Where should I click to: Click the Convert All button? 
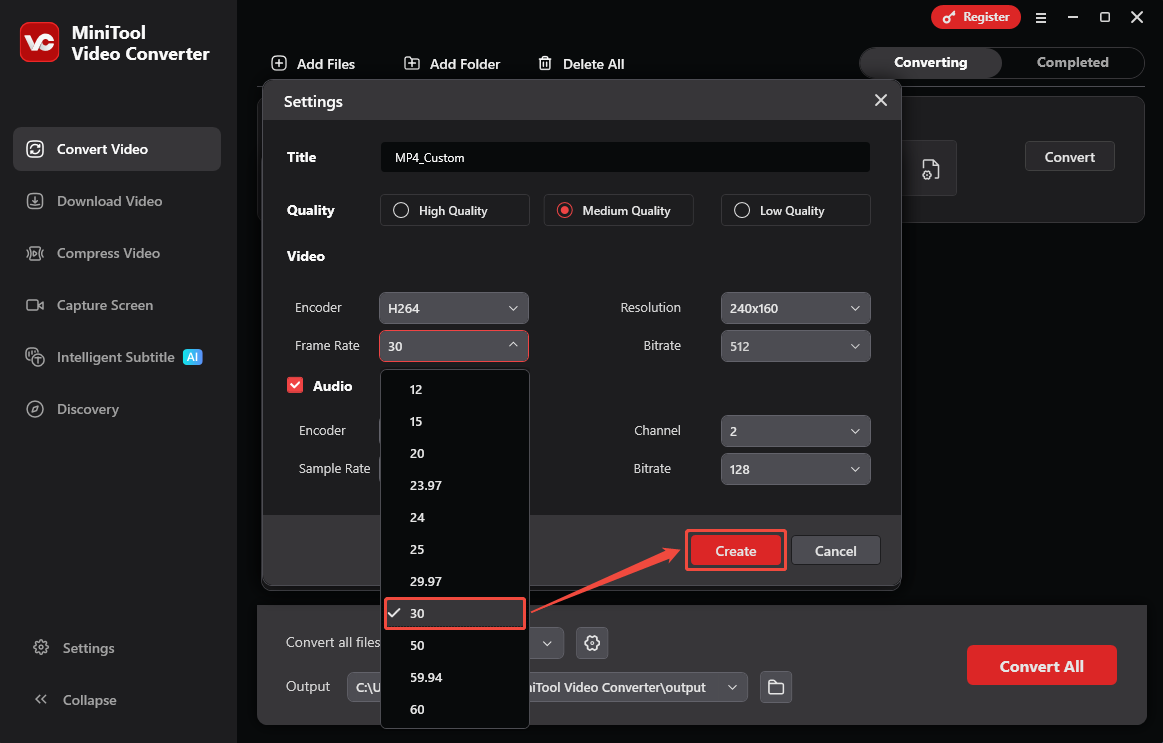tap(1041, 665)
